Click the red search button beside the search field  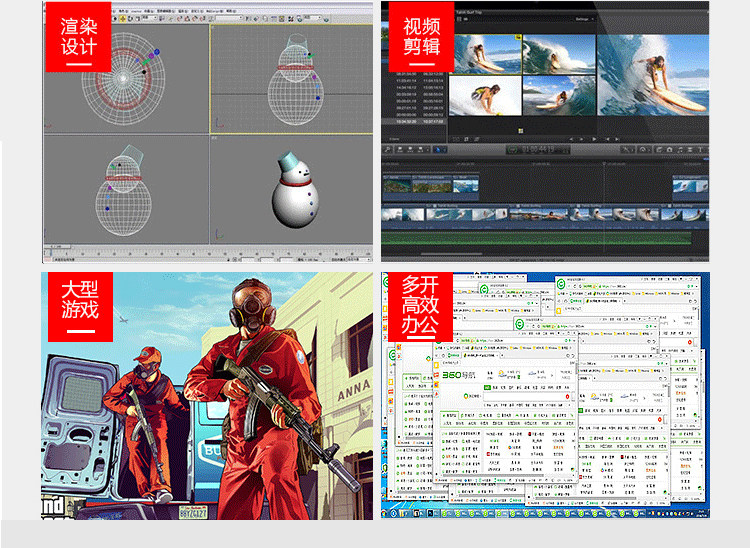click(567, 396)
